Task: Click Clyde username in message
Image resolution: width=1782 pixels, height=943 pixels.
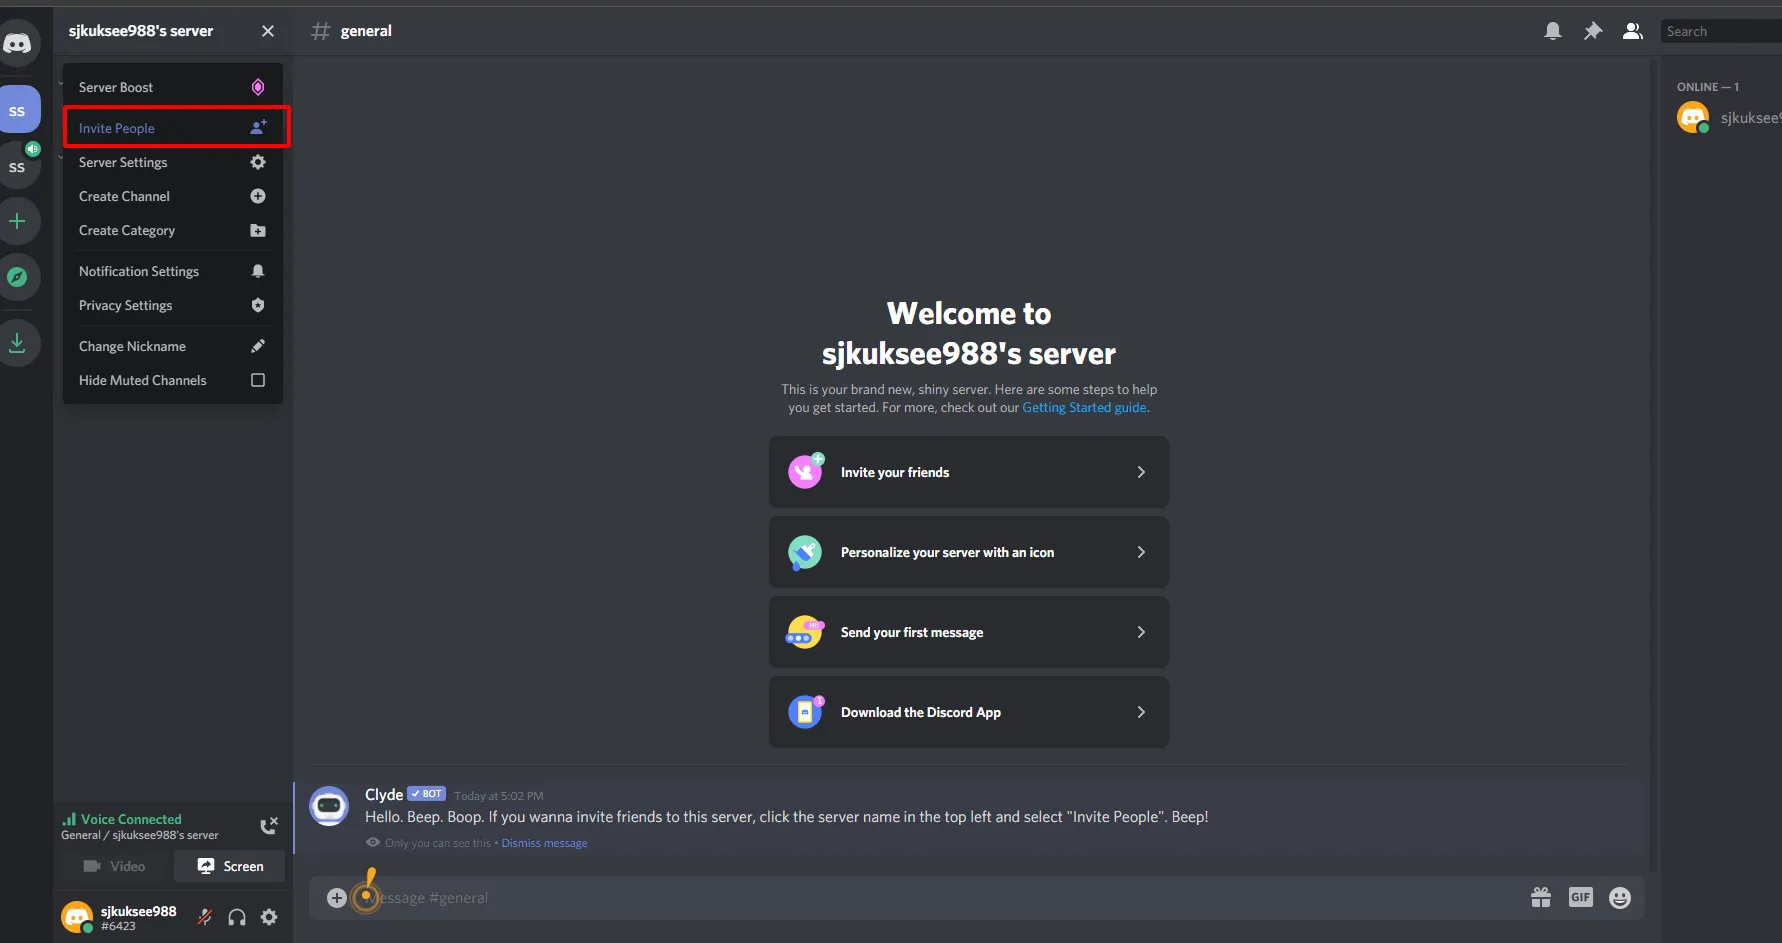Action: 384,794
